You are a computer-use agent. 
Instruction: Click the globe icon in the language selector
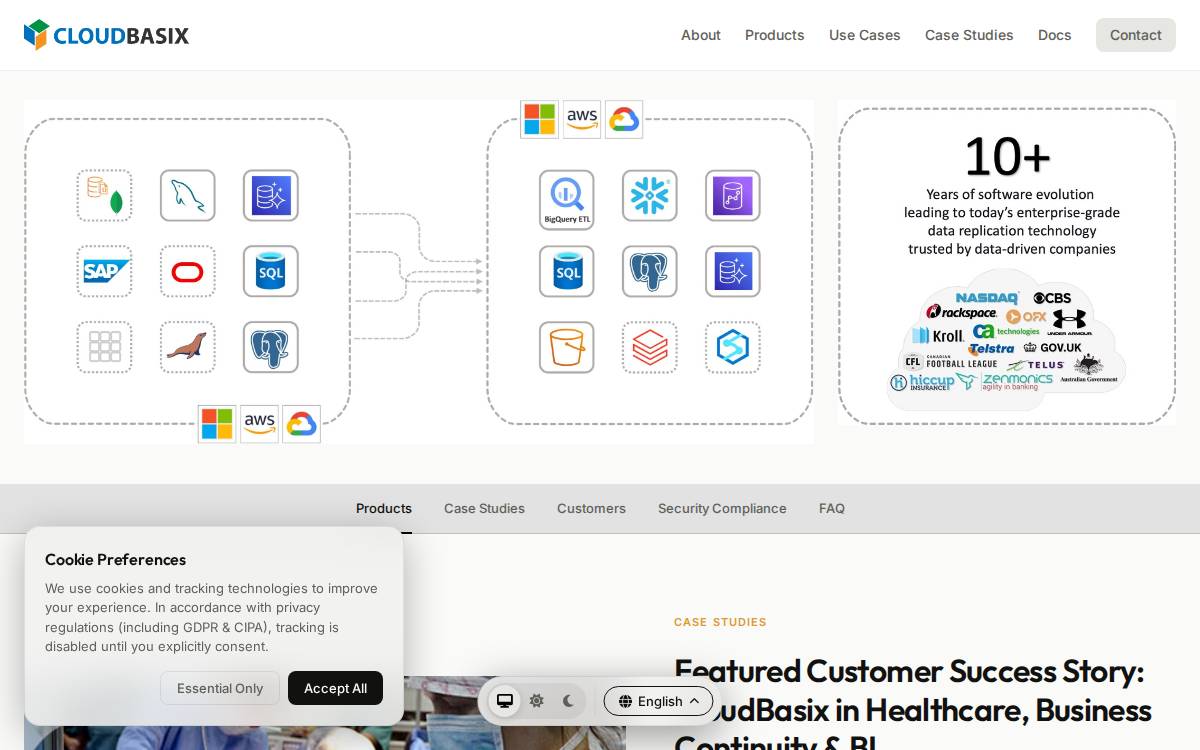[x=626, y=701]
